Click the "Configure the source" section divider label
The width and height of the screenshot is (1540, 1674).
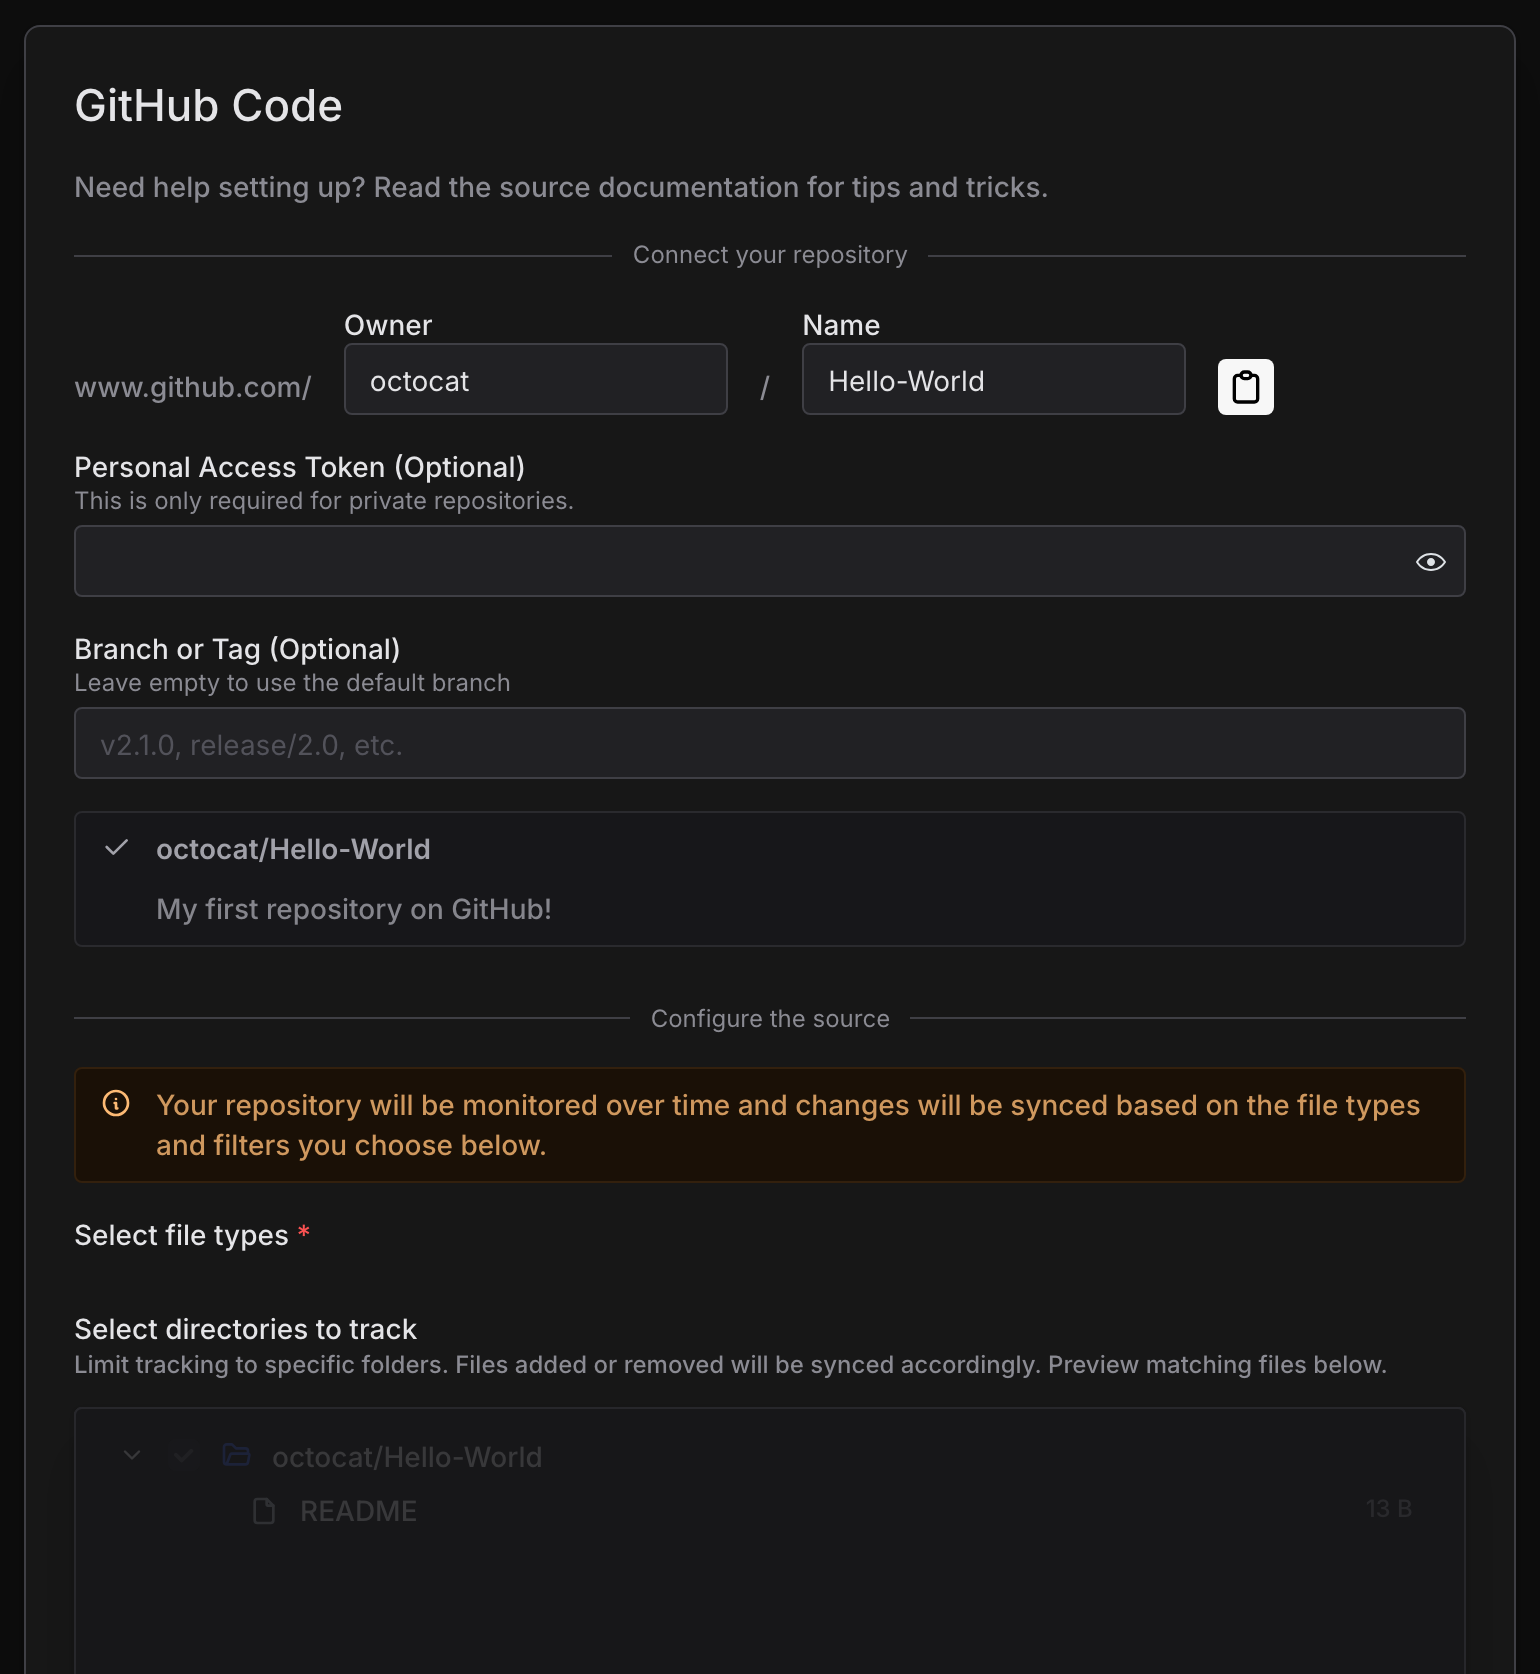click(770, 1018)
